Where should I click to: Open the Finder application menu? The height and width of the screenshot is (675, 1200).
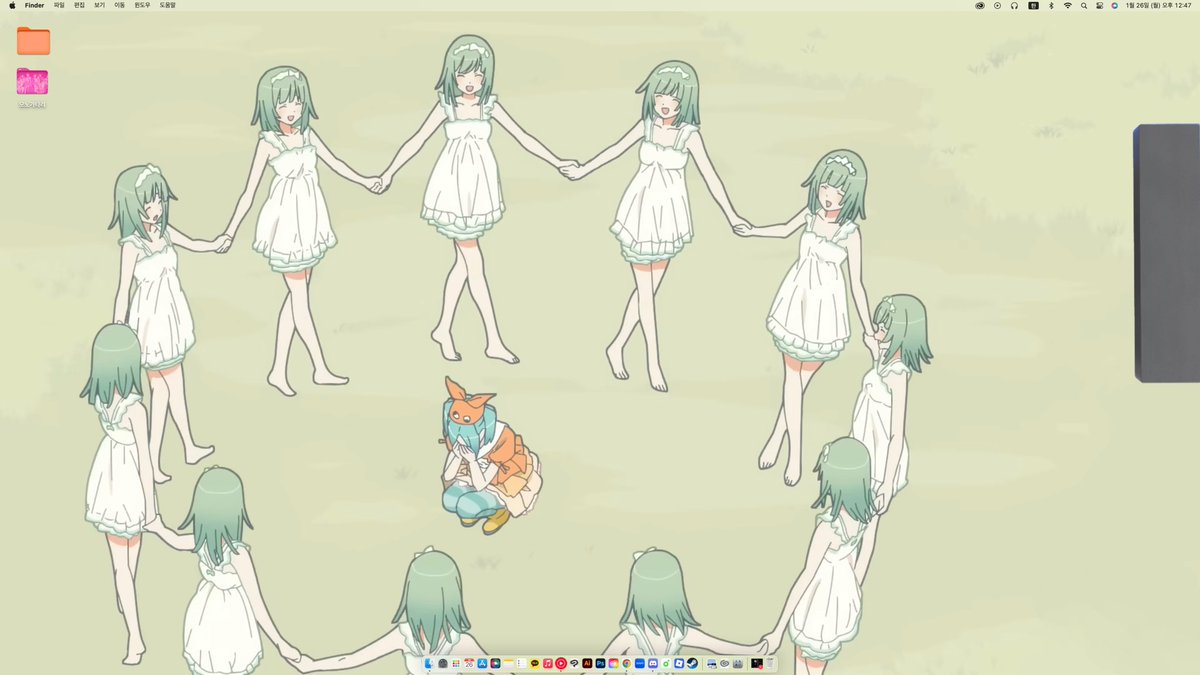click(x=35, y=5)
